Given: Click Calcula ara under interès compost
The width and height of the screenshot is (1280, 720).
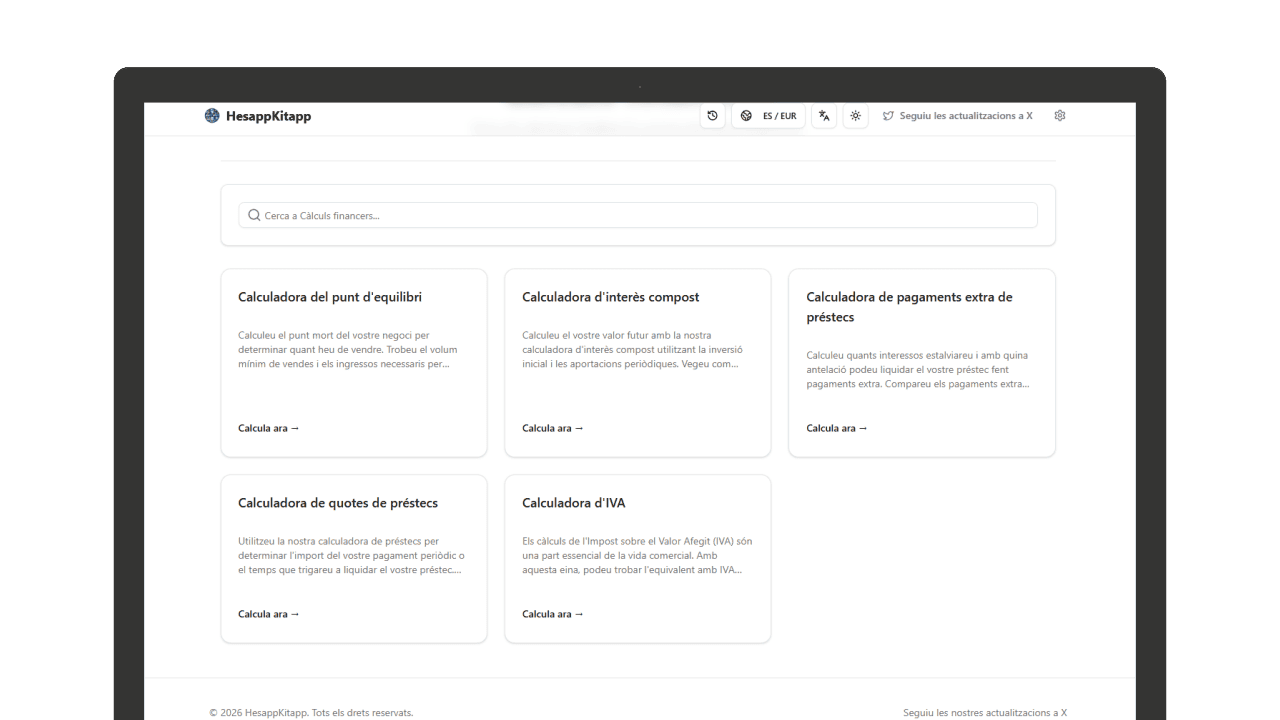Looking at the screenshot, I should point(552,428).
